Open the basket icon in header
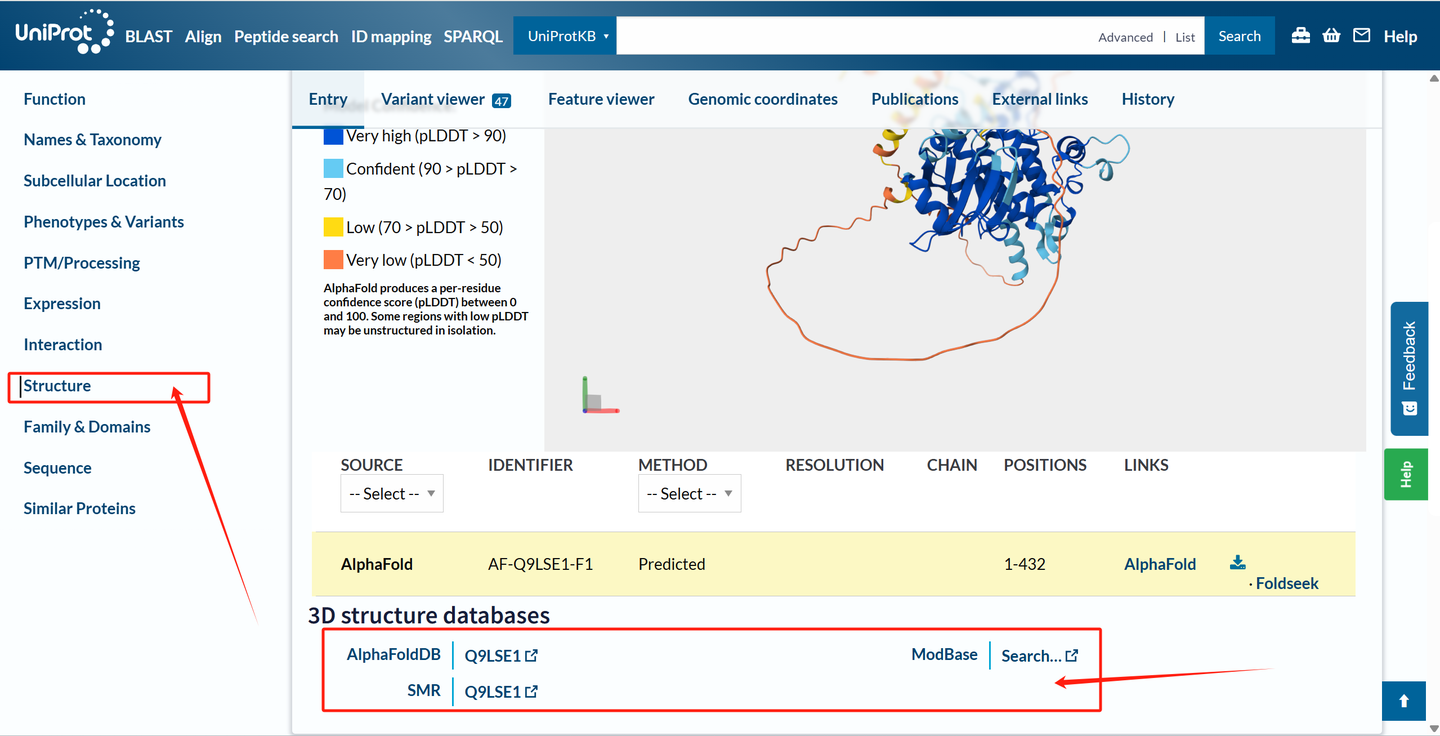 pos(1331,36)
